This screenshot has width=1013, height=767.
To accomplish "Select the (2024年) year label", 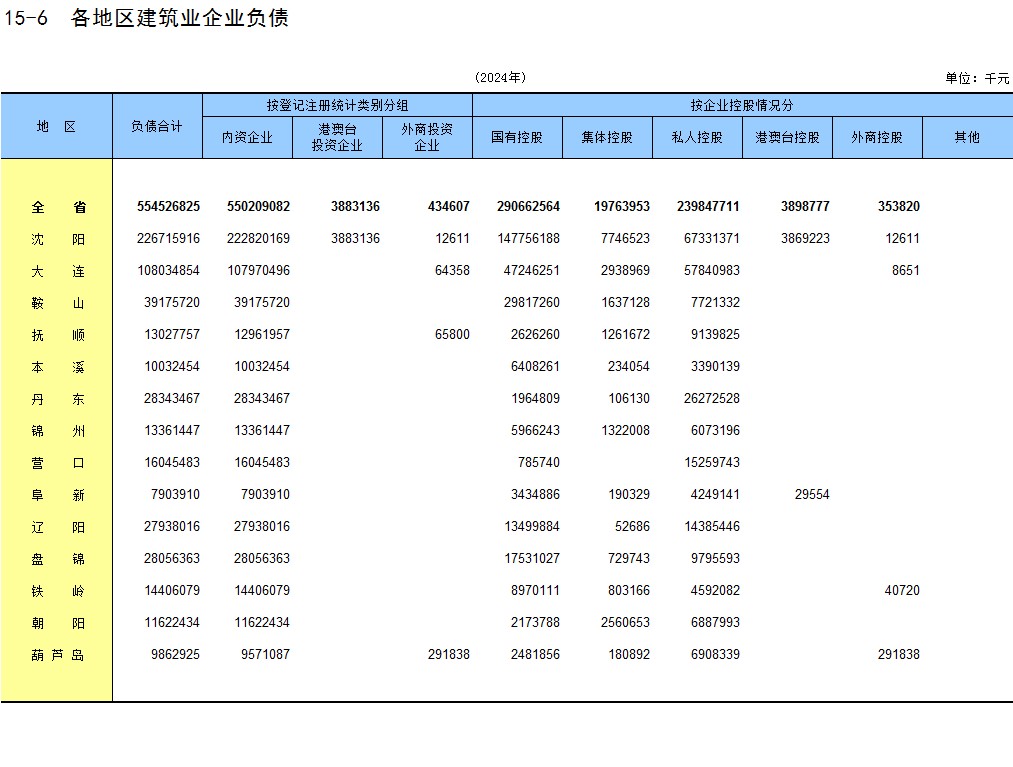I will click(500, 78).
